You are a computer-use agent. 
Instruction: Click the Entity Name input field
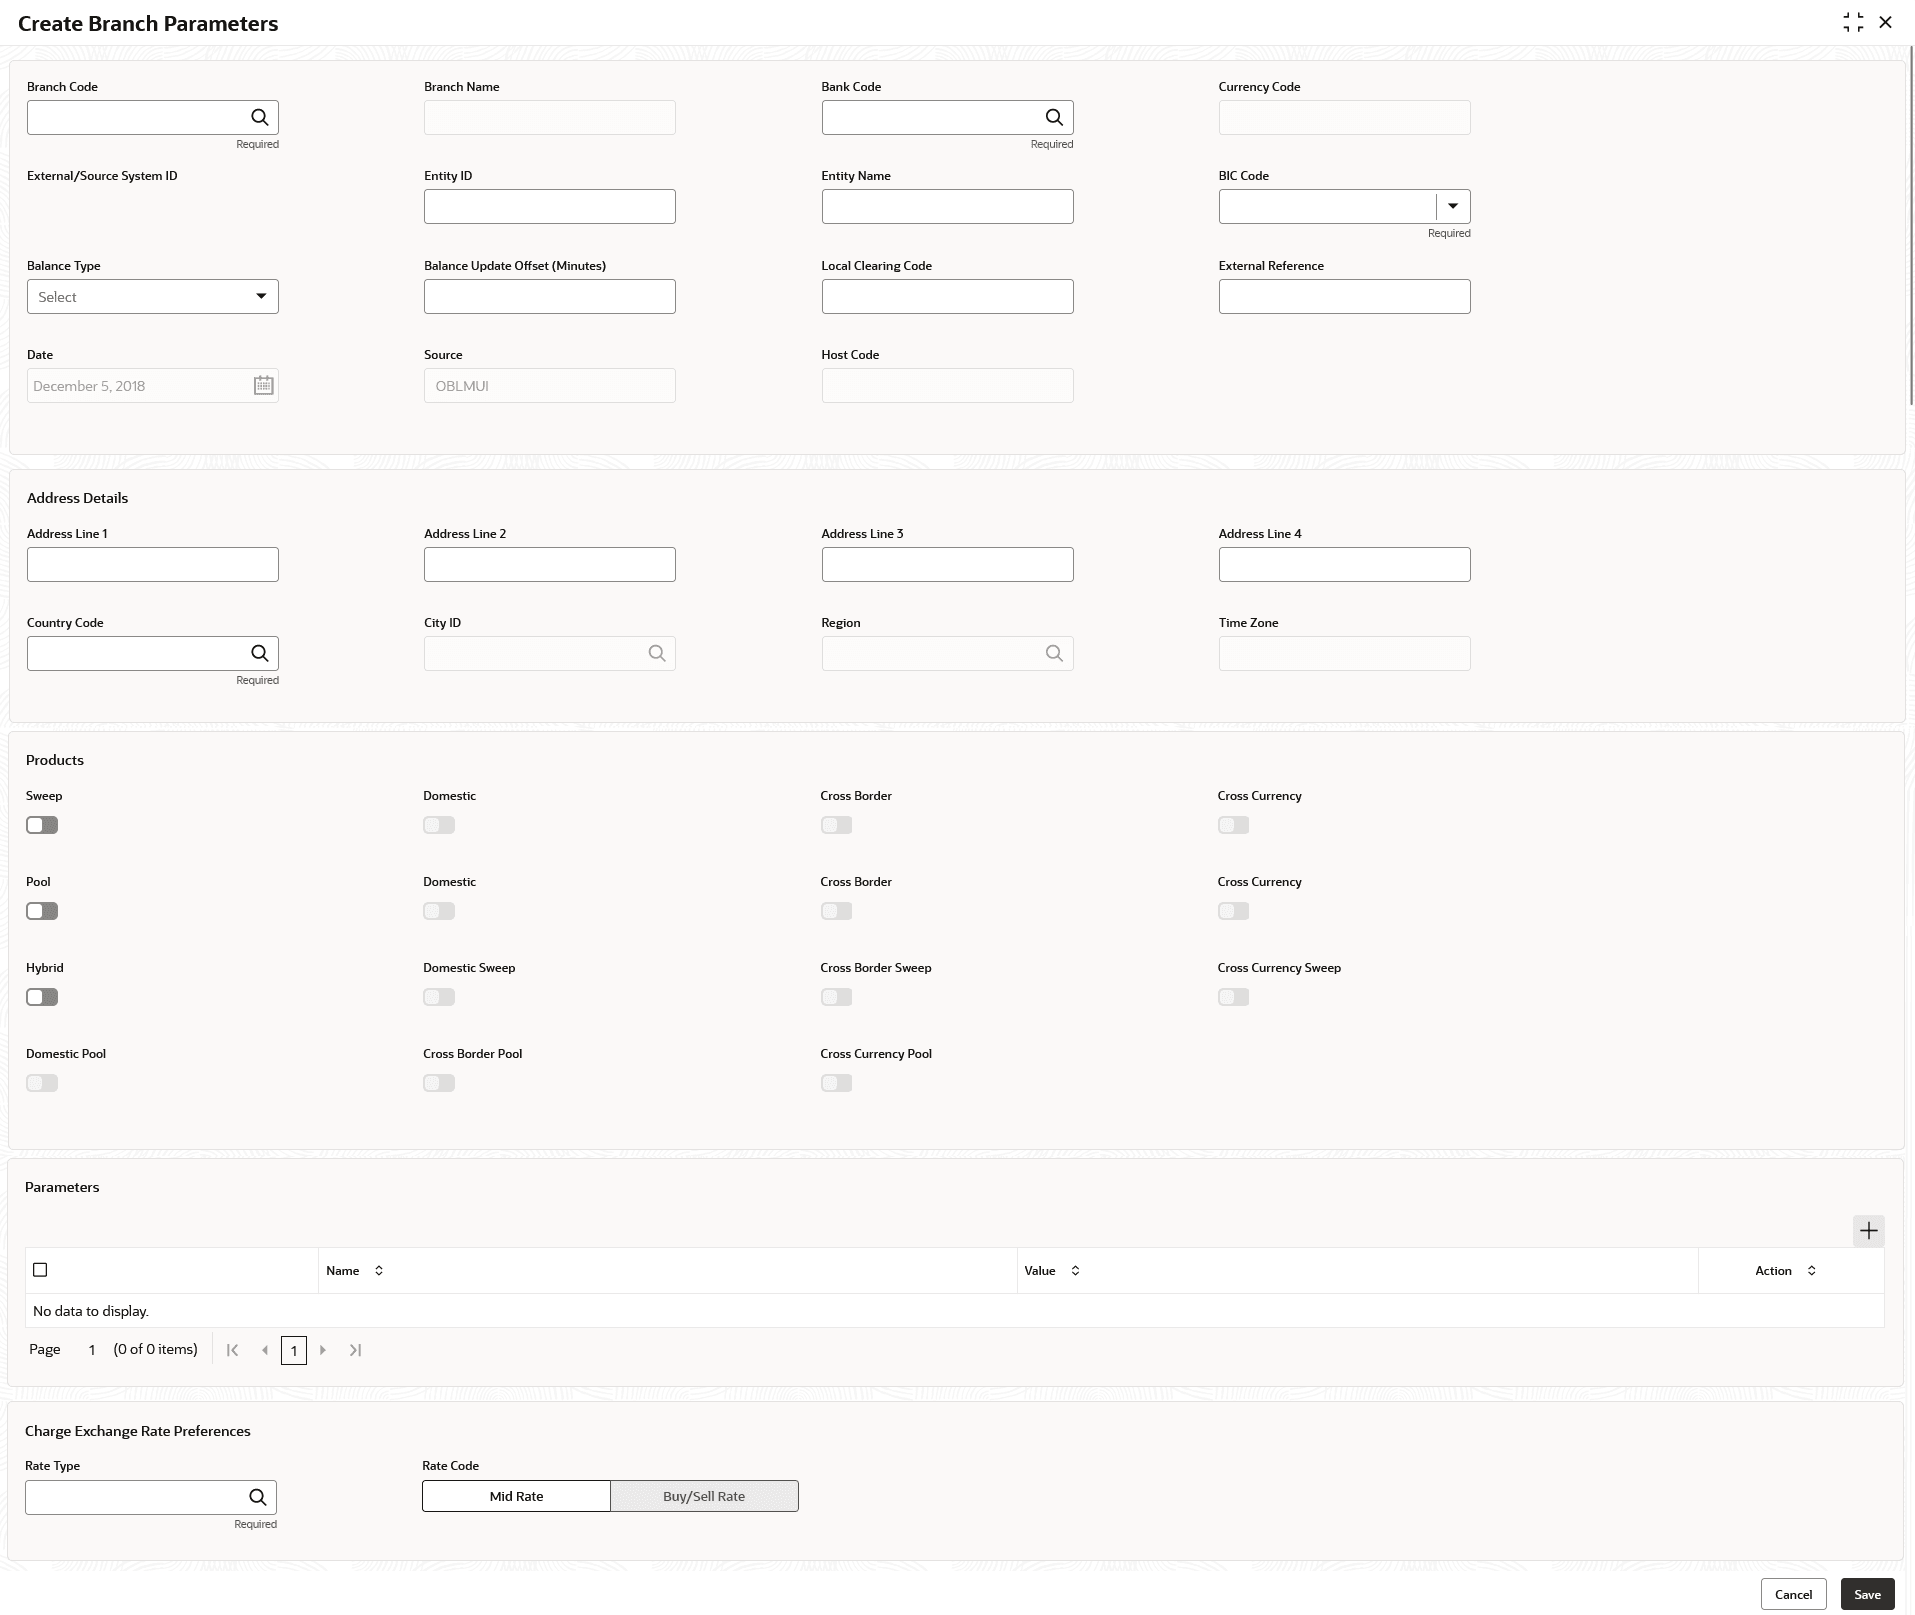click(x=947, y=207)
